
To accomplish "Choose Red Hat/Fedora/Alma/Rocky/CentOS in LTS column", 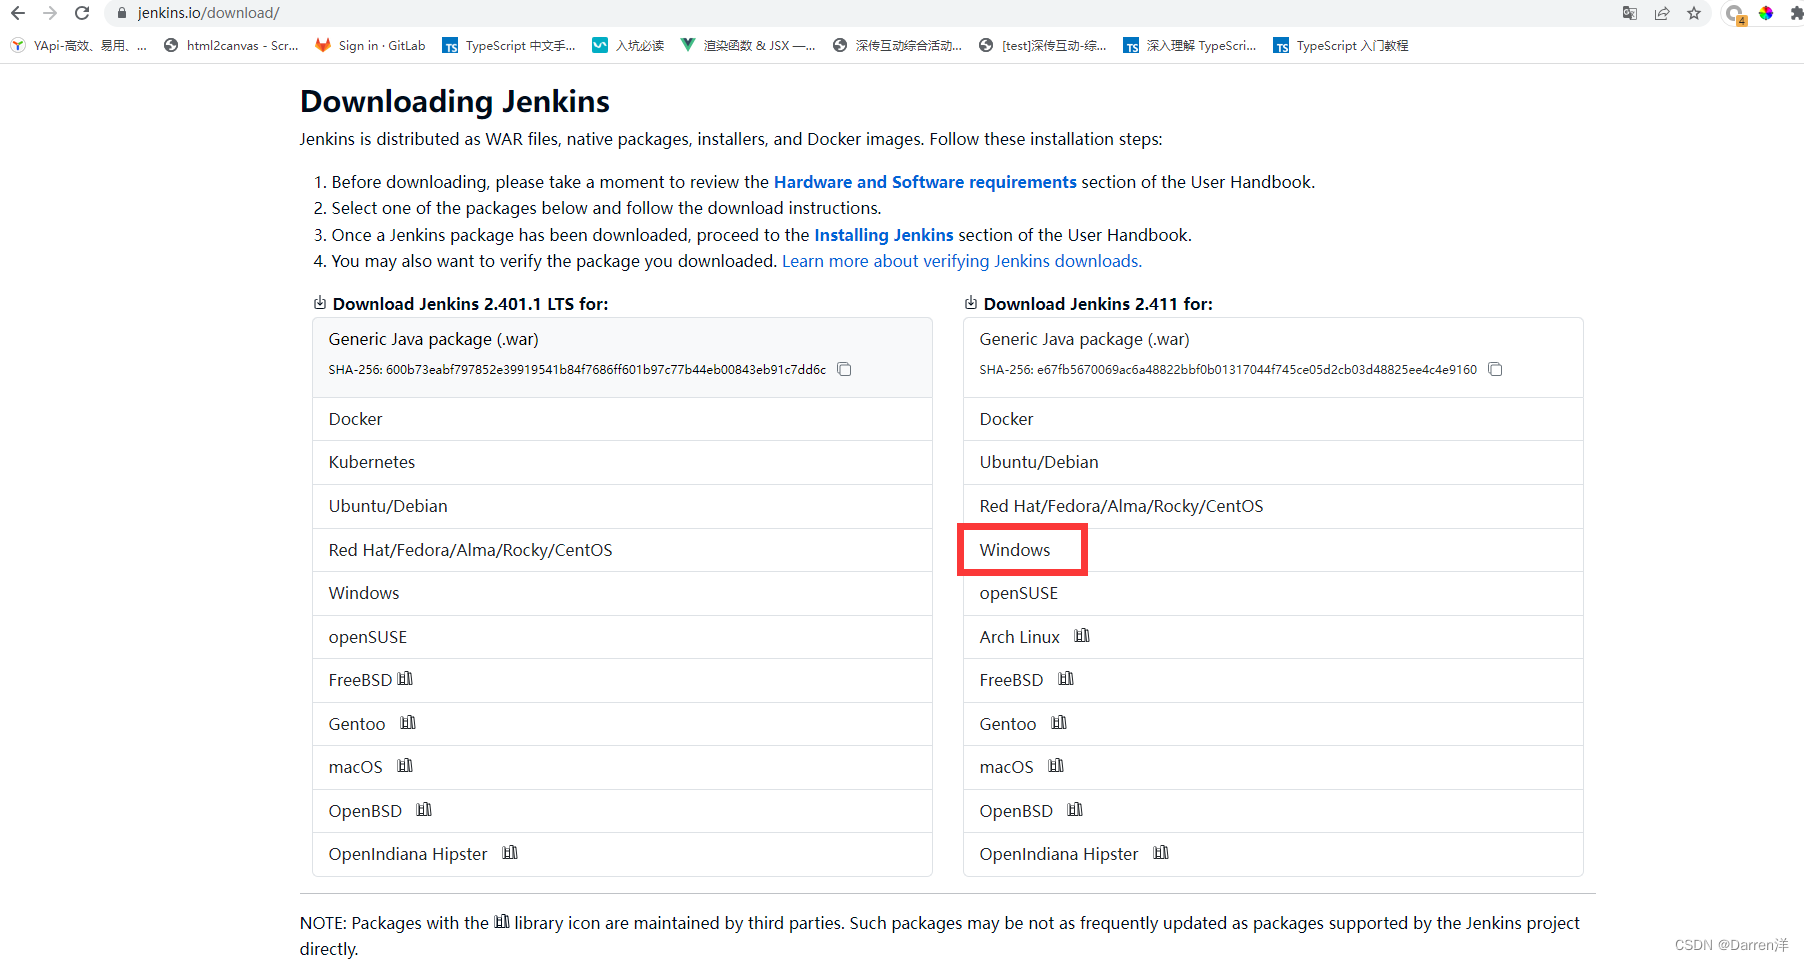I will tap(622, 550).
